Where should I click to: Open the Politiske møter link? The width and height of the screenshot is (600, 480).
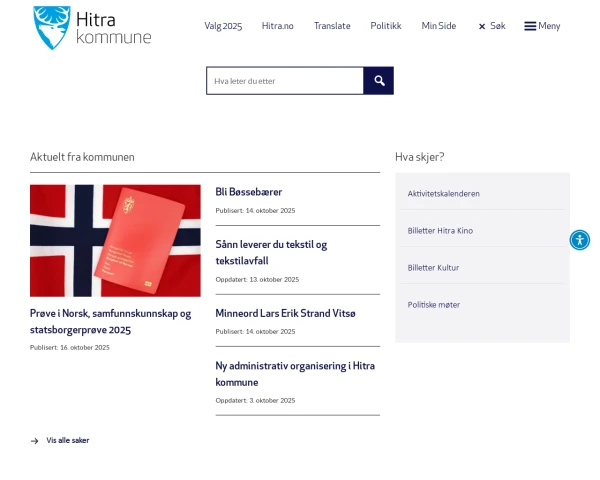434,305
